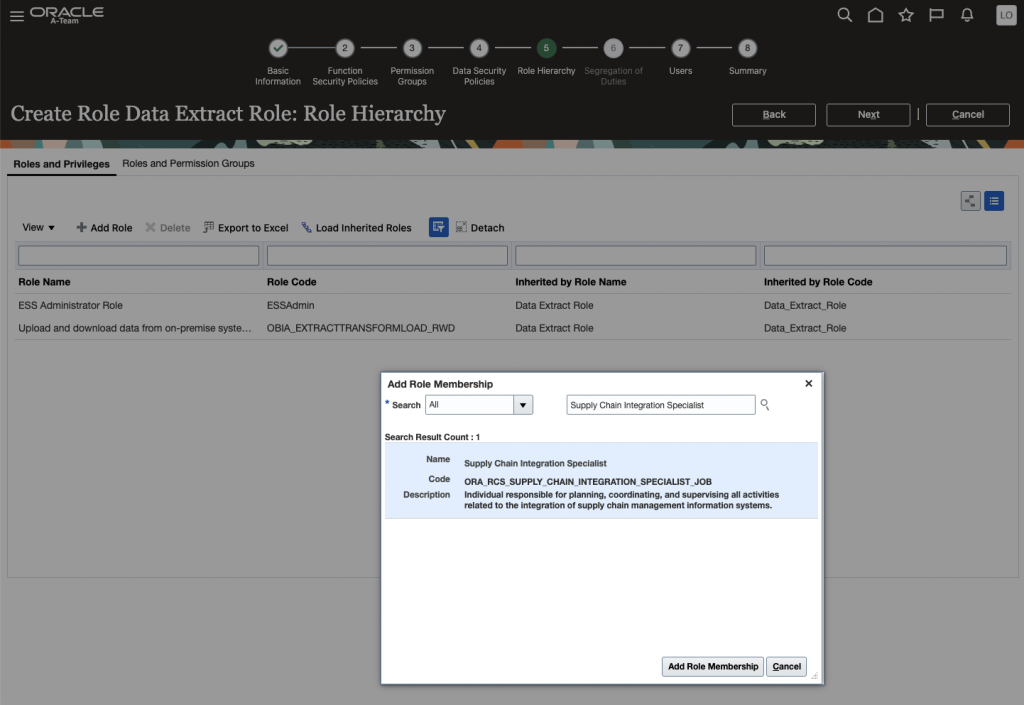This screenshot has height=705, width=1024.
Task: Click the Back button
Action: pos(774,114)
